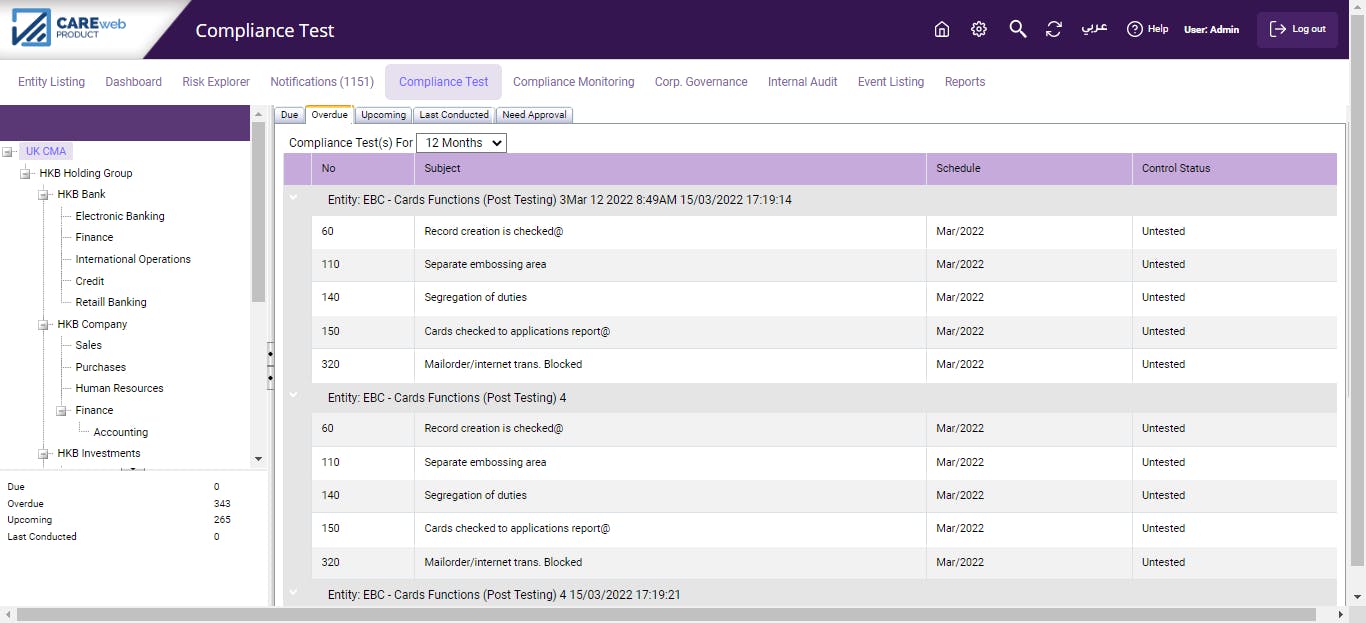
Task: Open Compliance Monitoring
Action: [x=573, y=82]
